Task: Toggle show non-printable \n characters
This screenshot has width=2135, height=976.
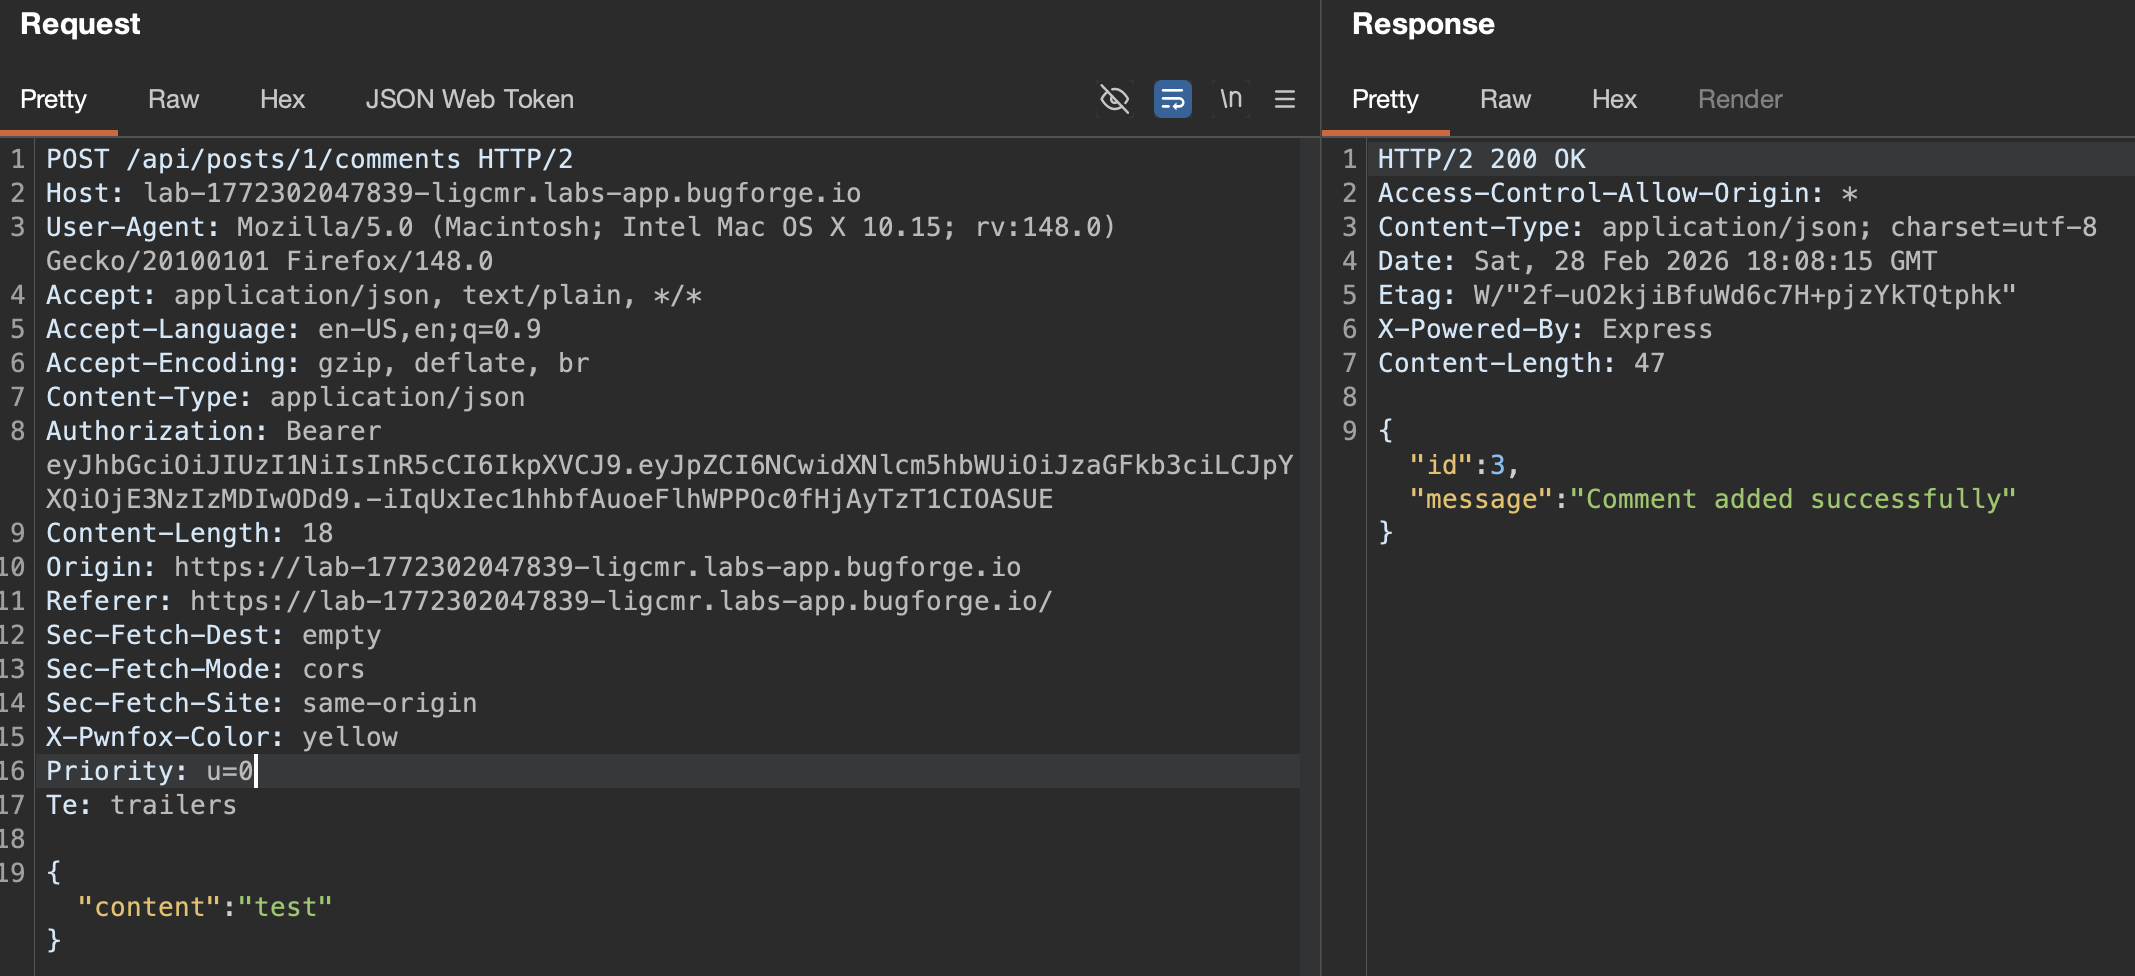Action: click(1230, 99)
